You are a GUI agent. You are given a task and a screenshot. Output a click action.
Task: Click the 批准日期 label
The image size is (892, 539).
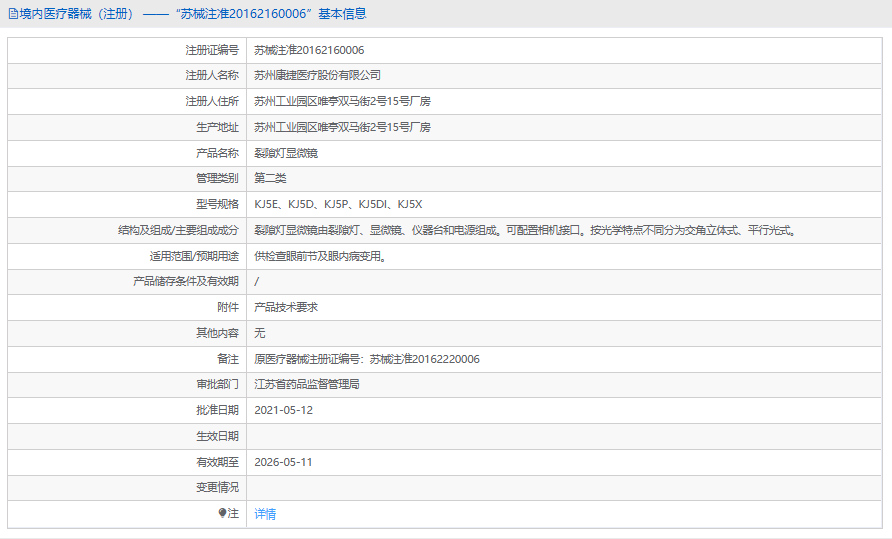[217, 410]
